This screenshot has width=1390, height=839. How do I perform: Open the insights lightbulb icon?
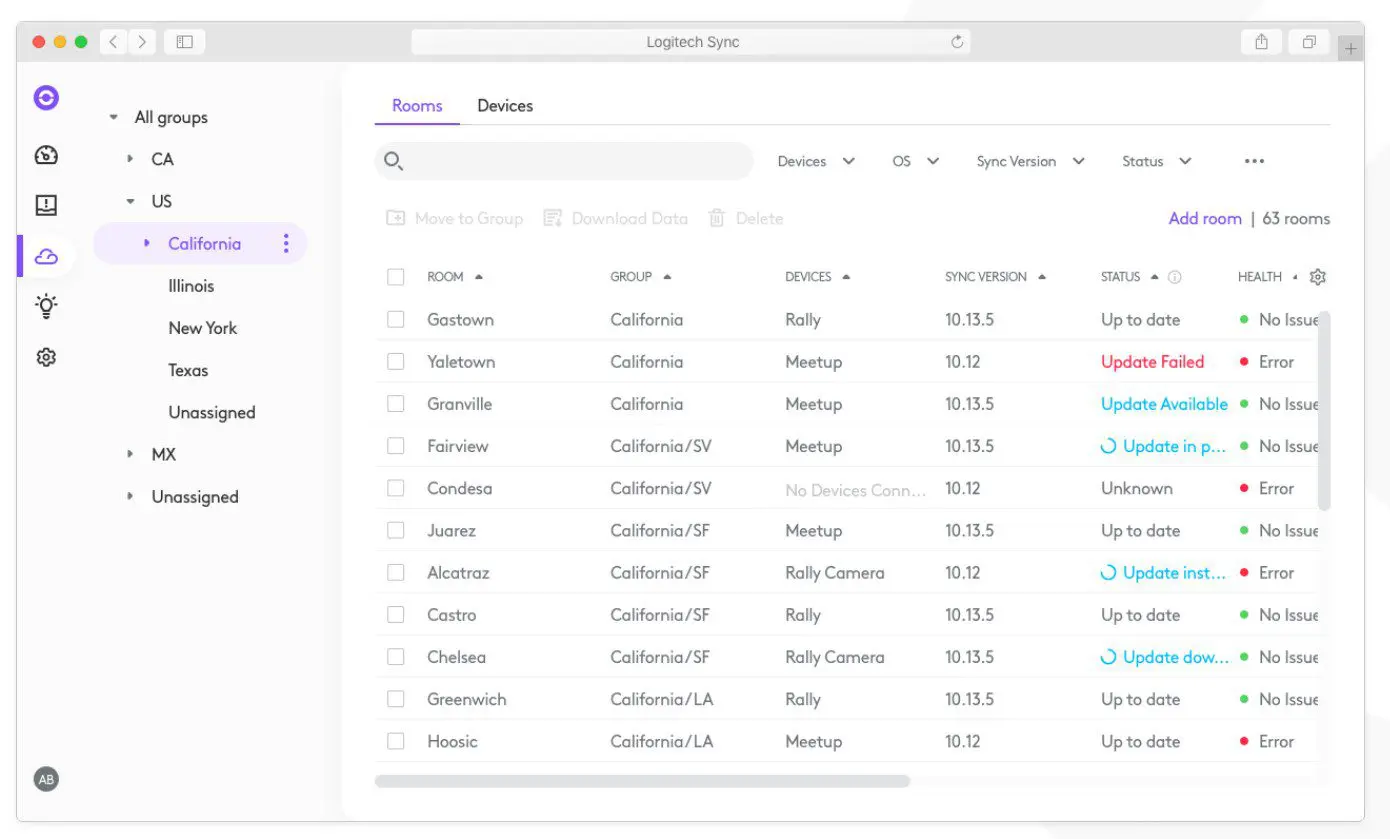coord(46,306)
